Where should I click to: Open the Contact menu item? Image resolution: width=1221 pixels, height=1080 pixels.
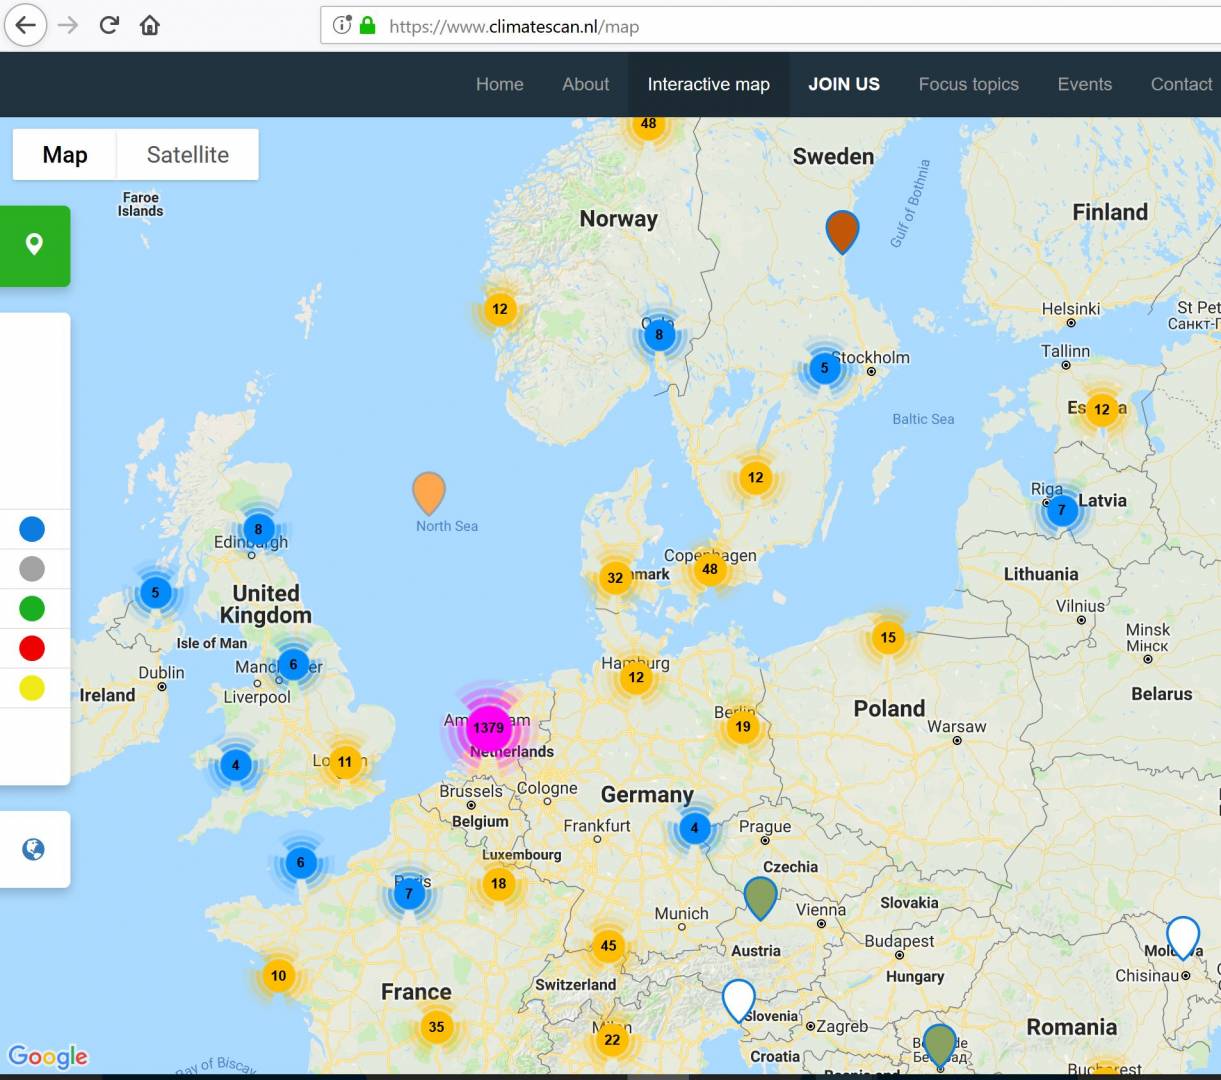click(x=1181, y=84)
